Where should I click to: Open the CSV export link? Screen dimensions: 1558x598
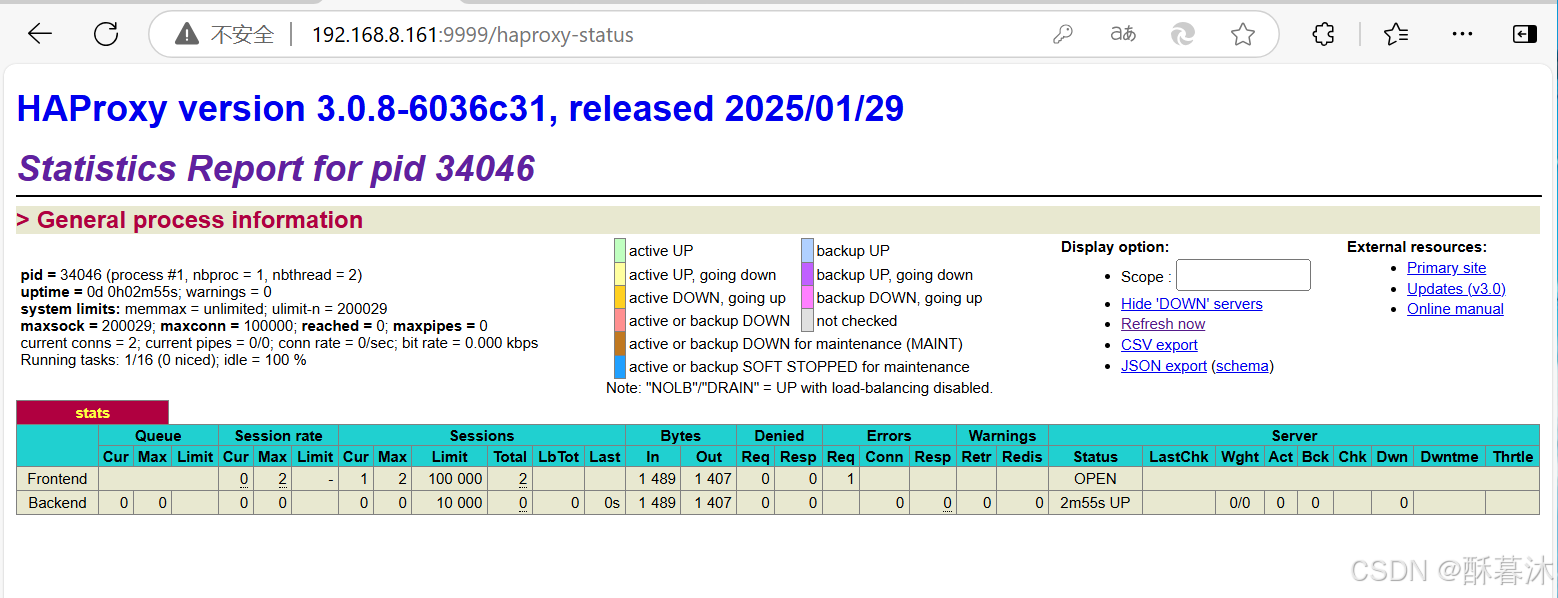1159,345
